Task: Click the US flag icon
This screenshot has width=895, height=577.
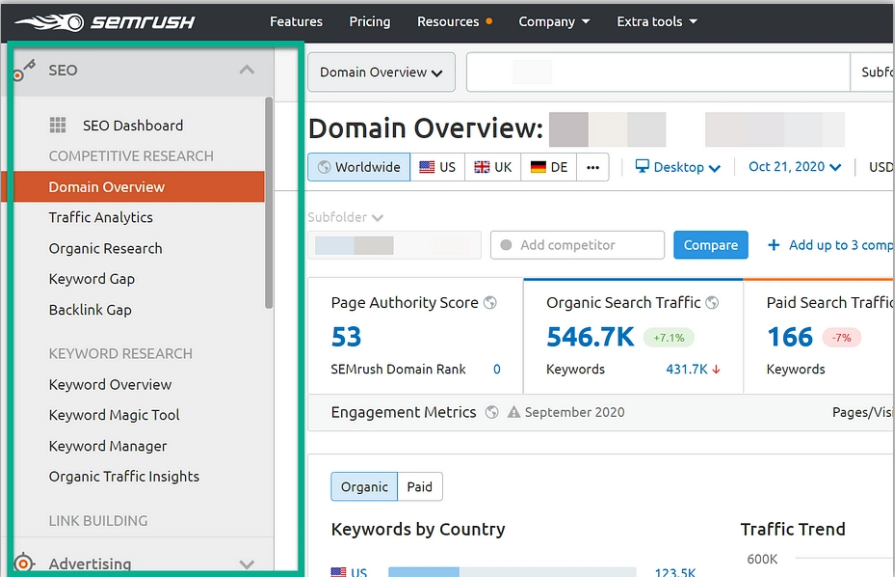Action: pos(427,167)
